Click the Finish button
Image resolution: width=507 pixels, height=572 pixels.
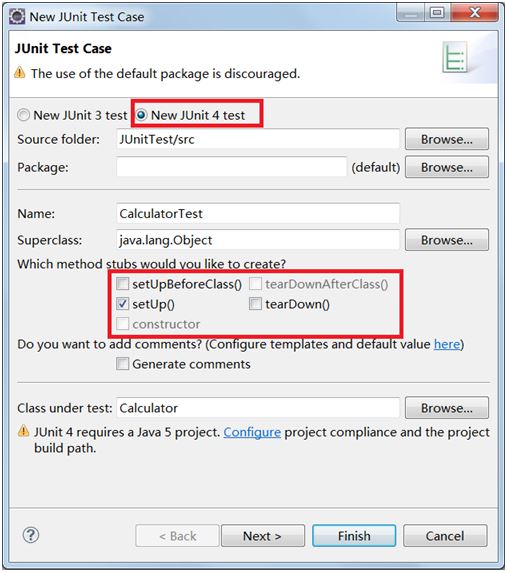coord(354,536)
